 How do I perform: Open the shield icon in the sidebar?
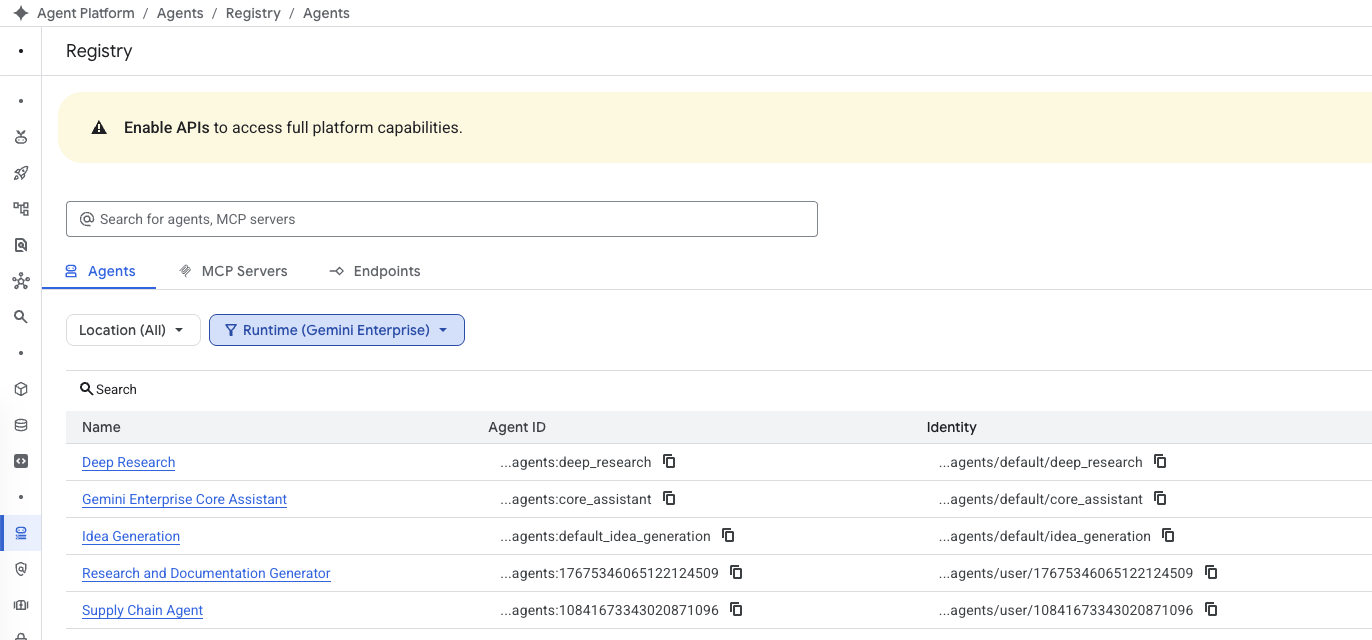point(21,569)
